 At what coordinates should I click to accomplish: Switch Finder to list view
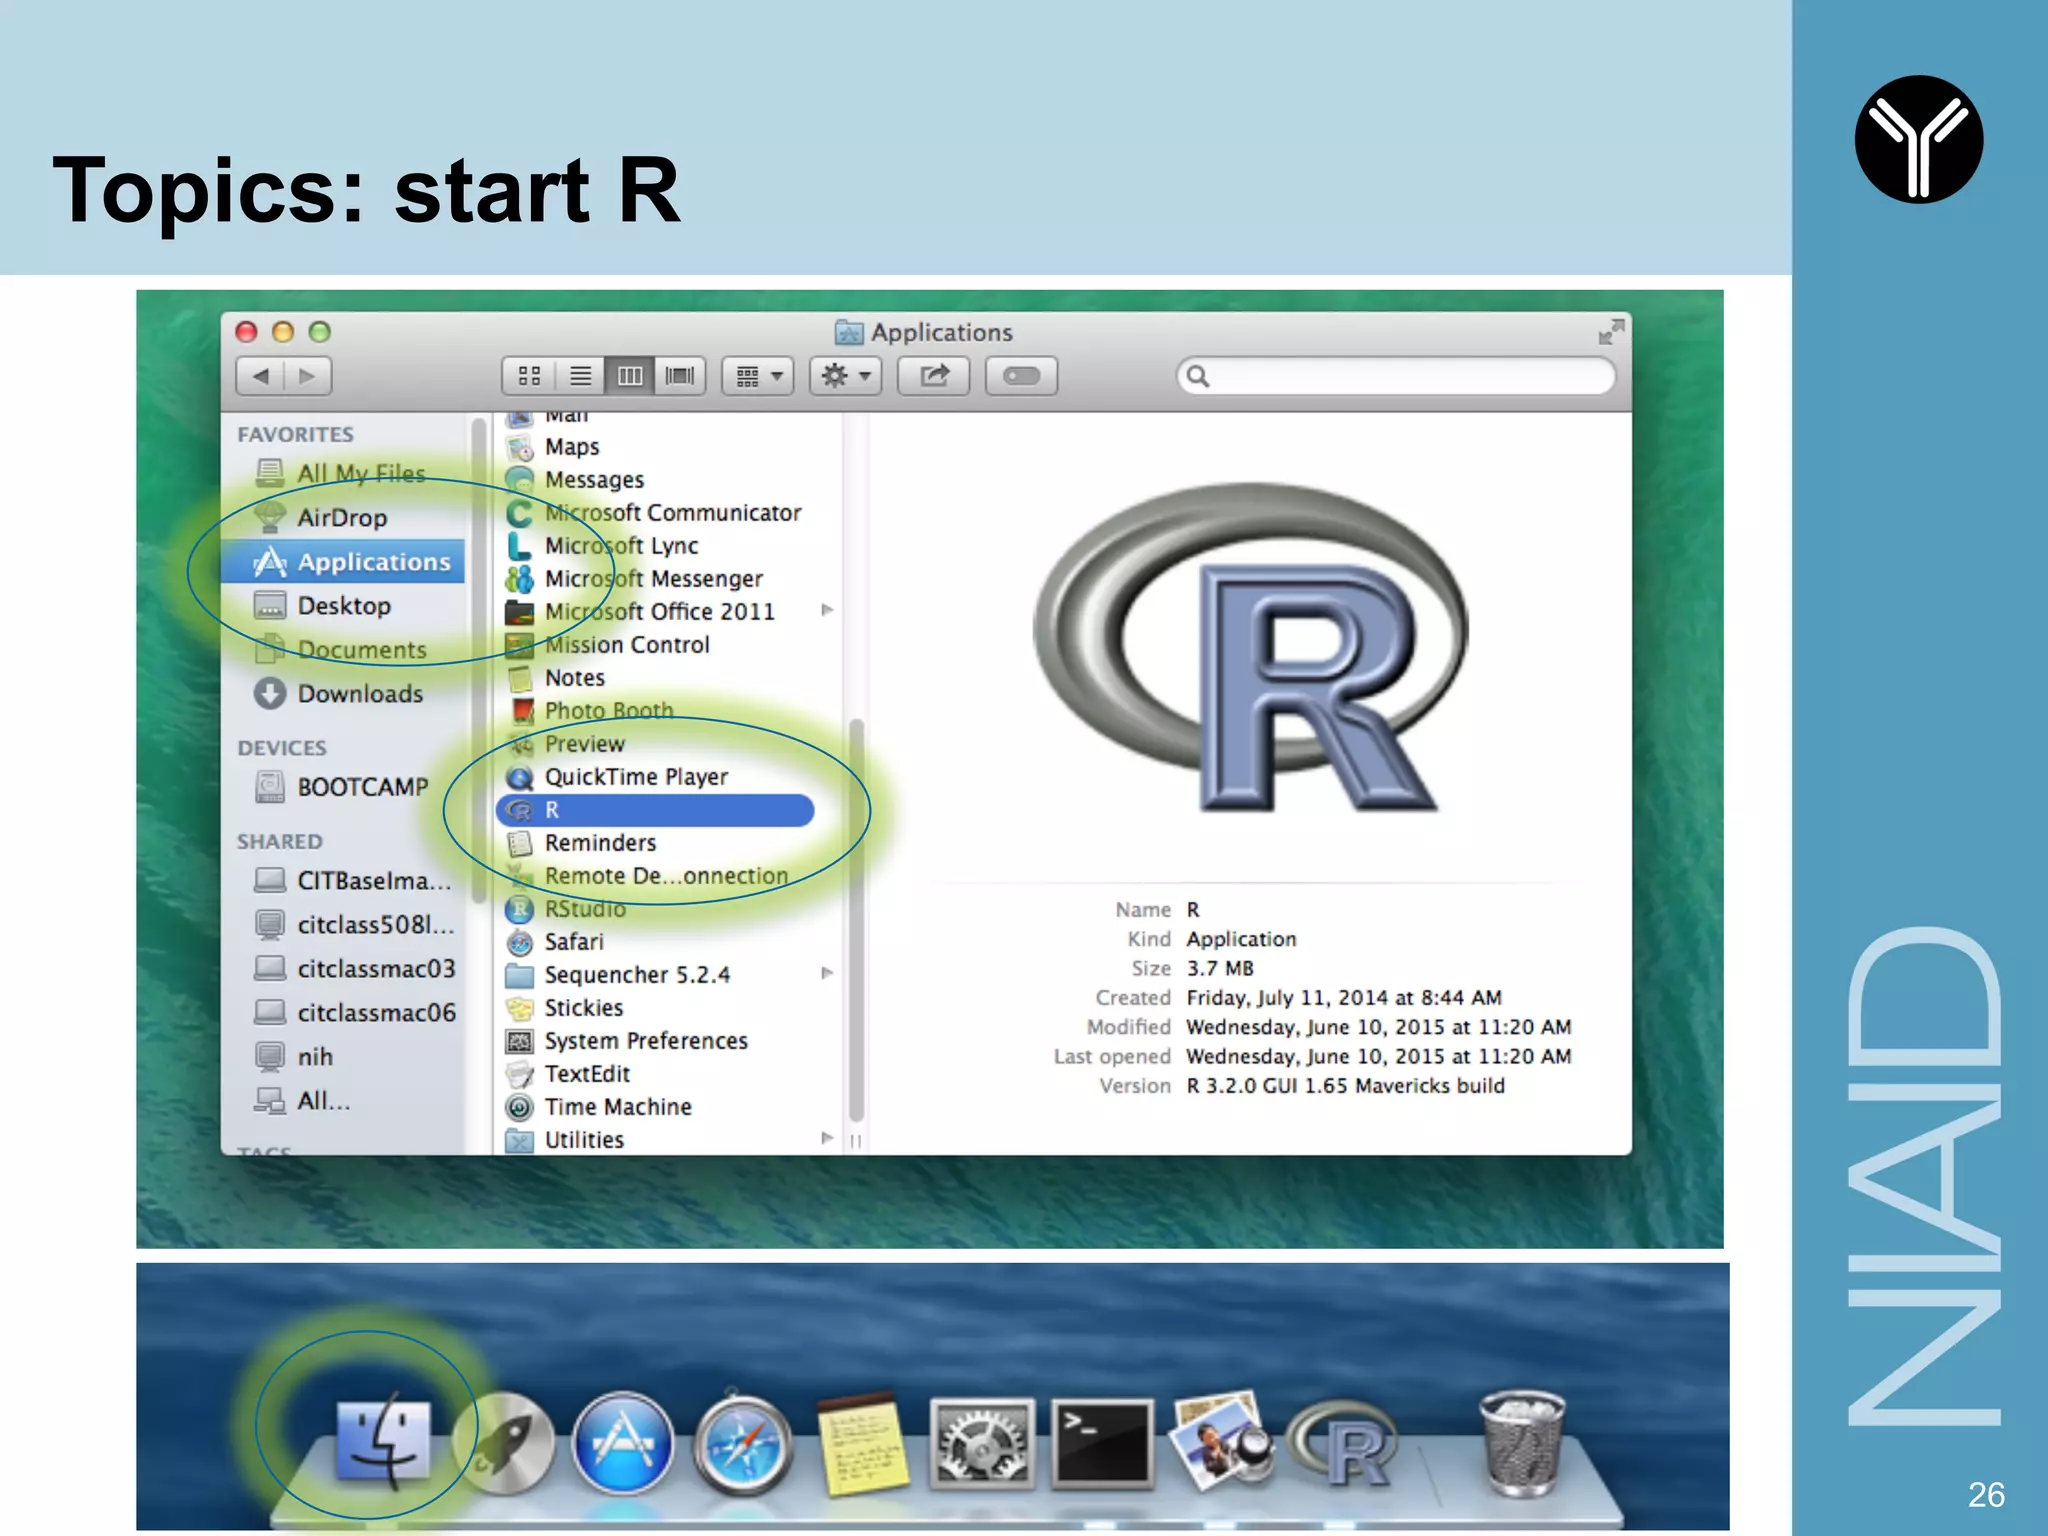580,376
